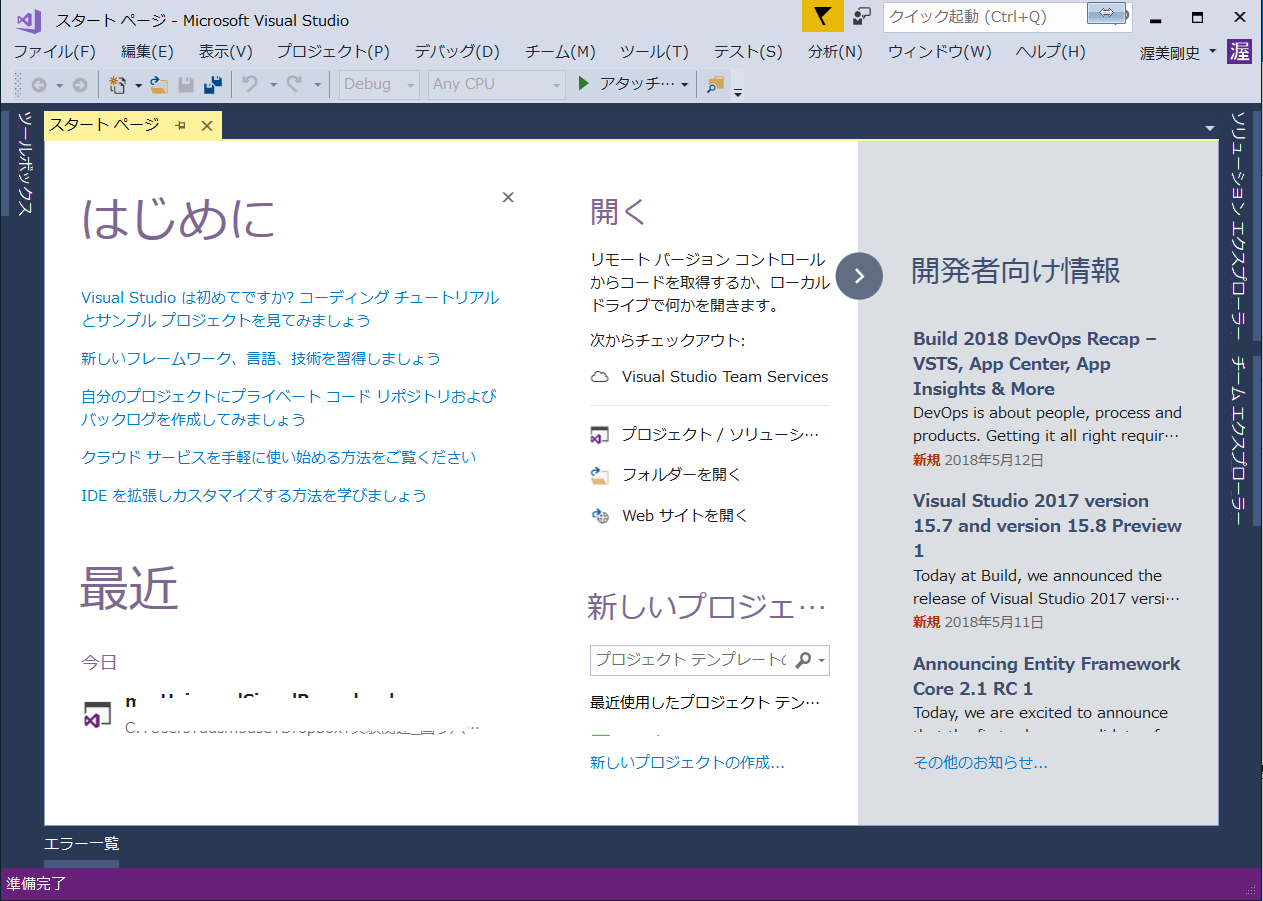Open the クラウド サービスを手軽に使い始める方法 link
Screen dimensions: 1263x901
pyautogui.click(x=279, y=457)
